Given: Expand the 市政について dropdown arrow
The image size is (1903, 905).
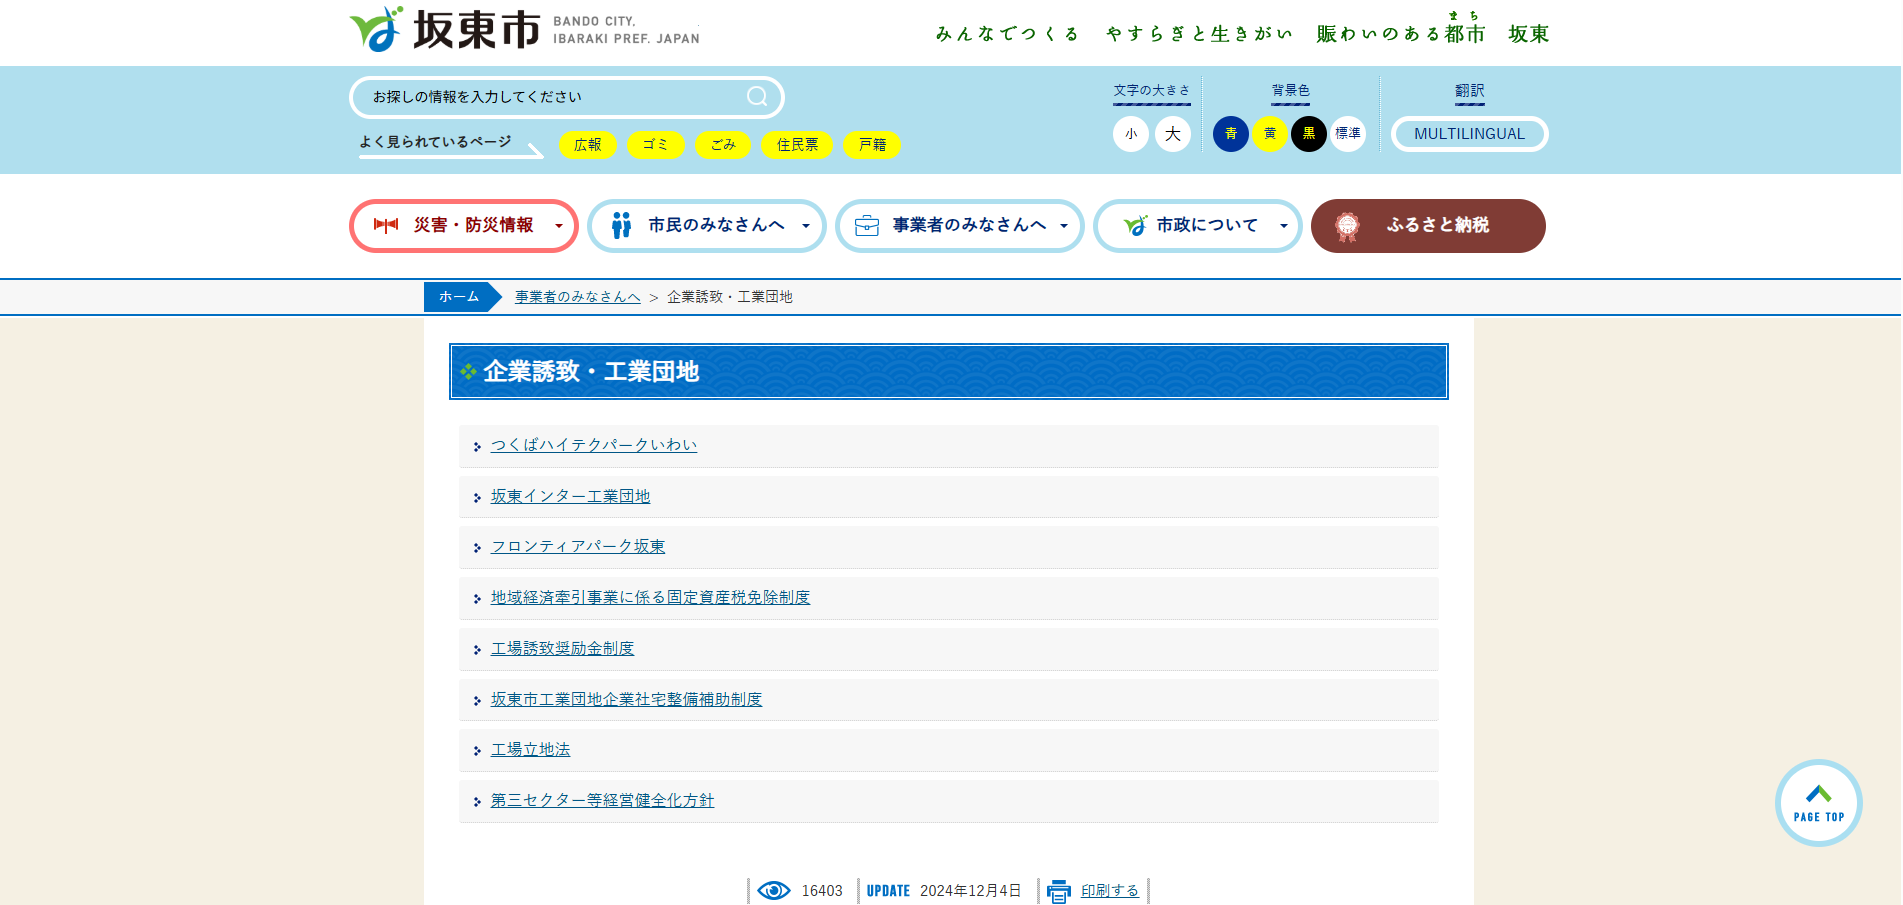Looking at the screenshot, I should tap(1284, 226).
